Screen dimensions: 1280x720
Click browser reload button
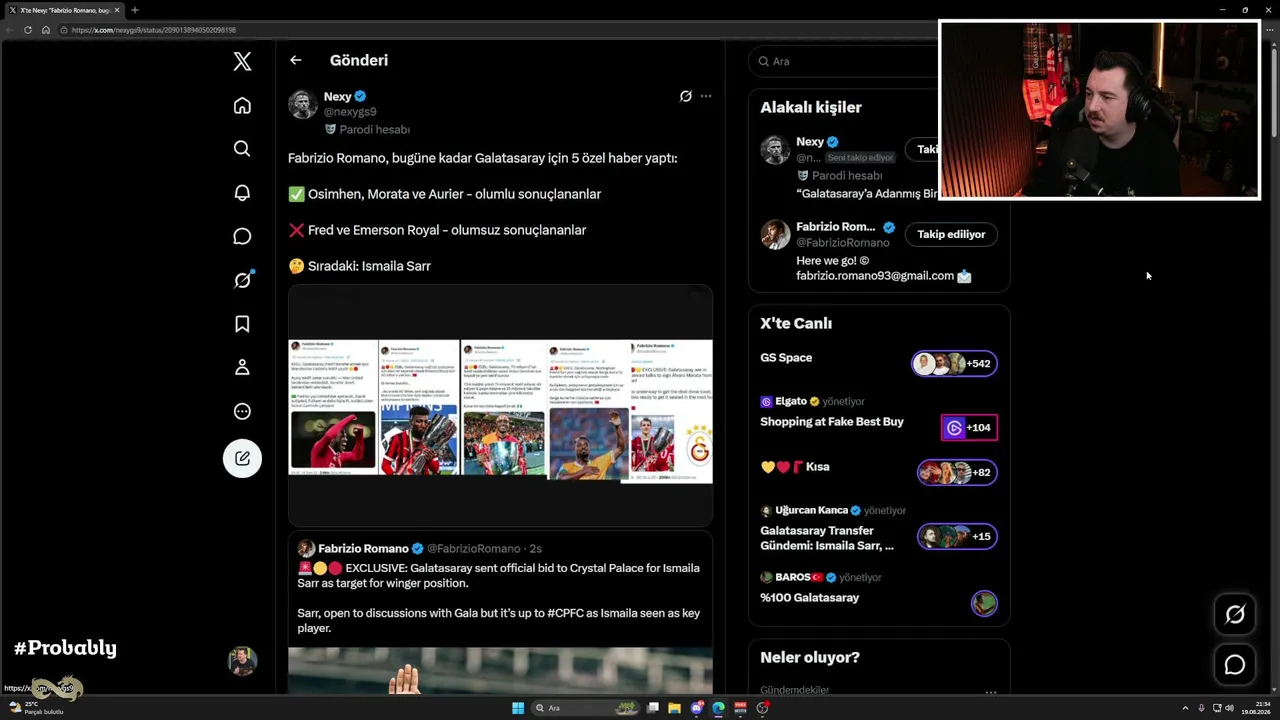coord(28,30)
